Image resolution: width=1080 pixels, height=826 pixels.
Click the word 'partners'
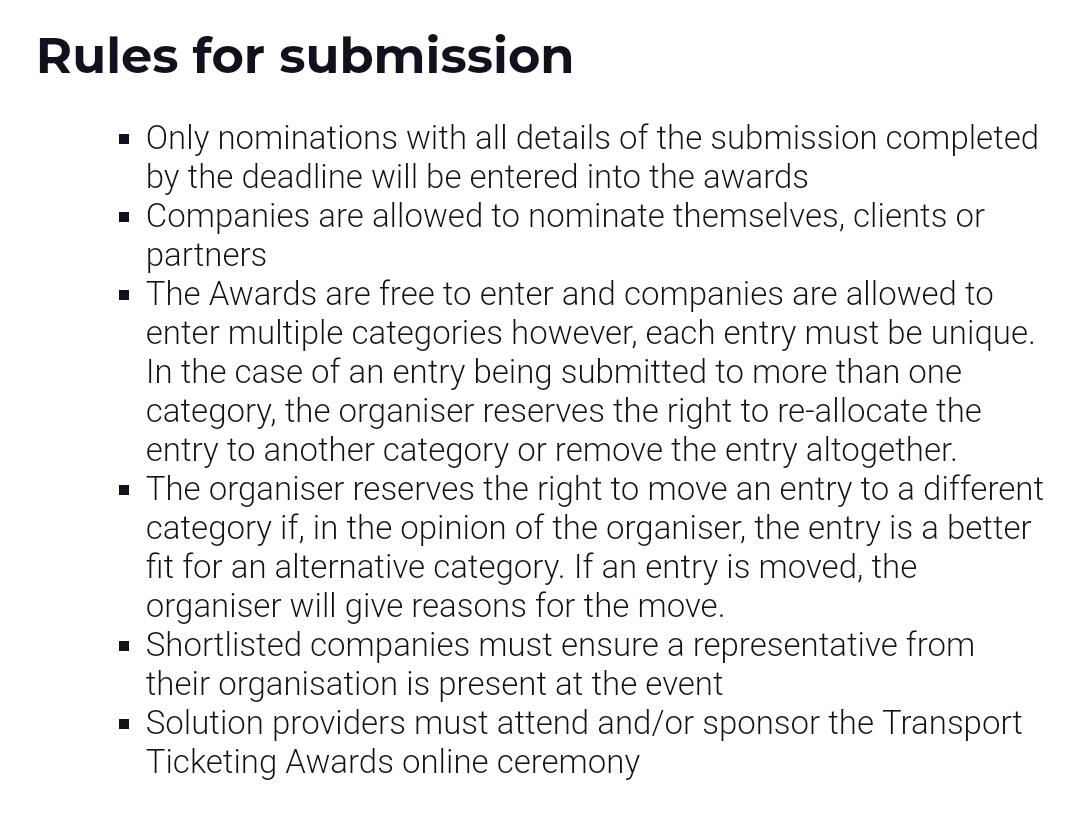click(x=206, y=256)
